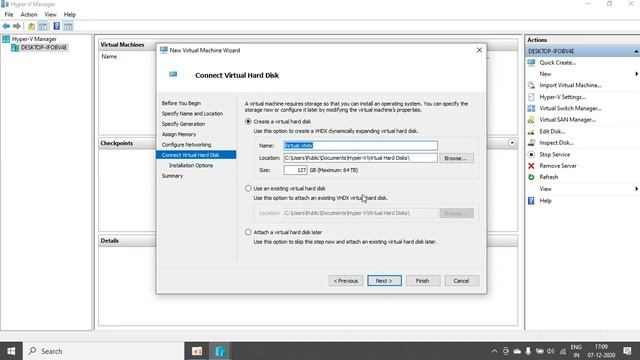This screenshot has height=360, width=640.
Task: Click the disk Size field
Action: [x=295, y=170]
